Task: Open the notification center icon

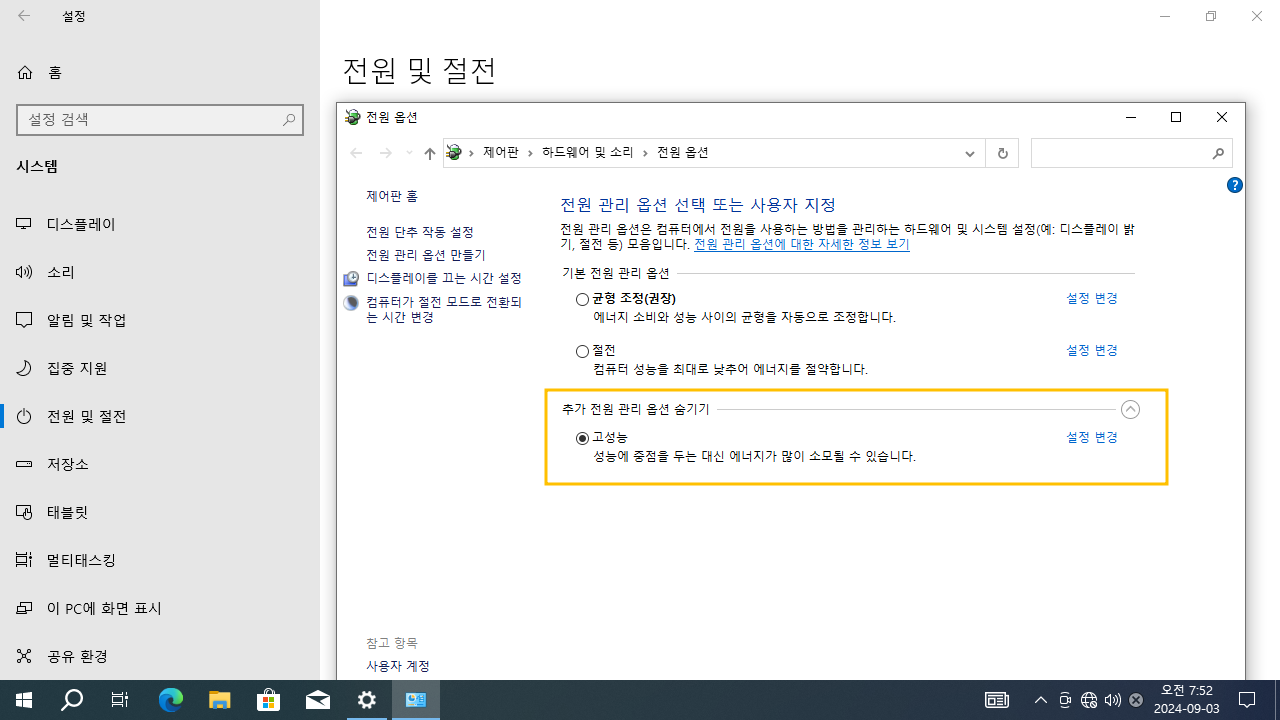Action: click(1247, 700)
